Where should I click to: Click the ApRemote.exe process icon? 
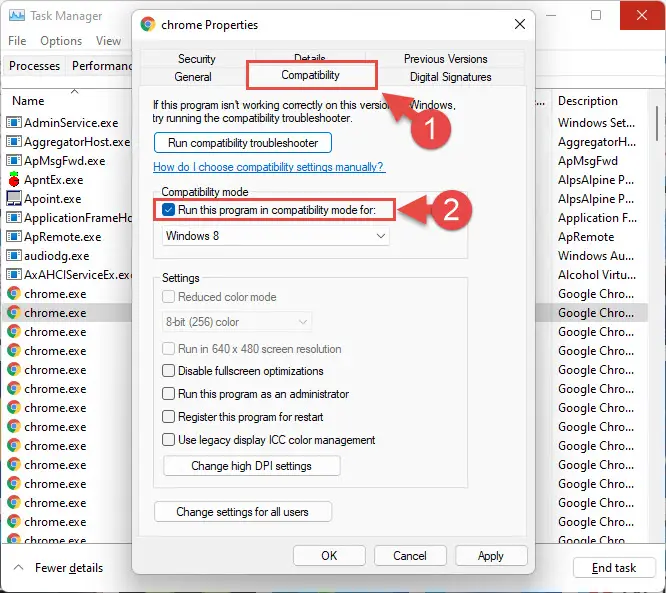point(14,236)
